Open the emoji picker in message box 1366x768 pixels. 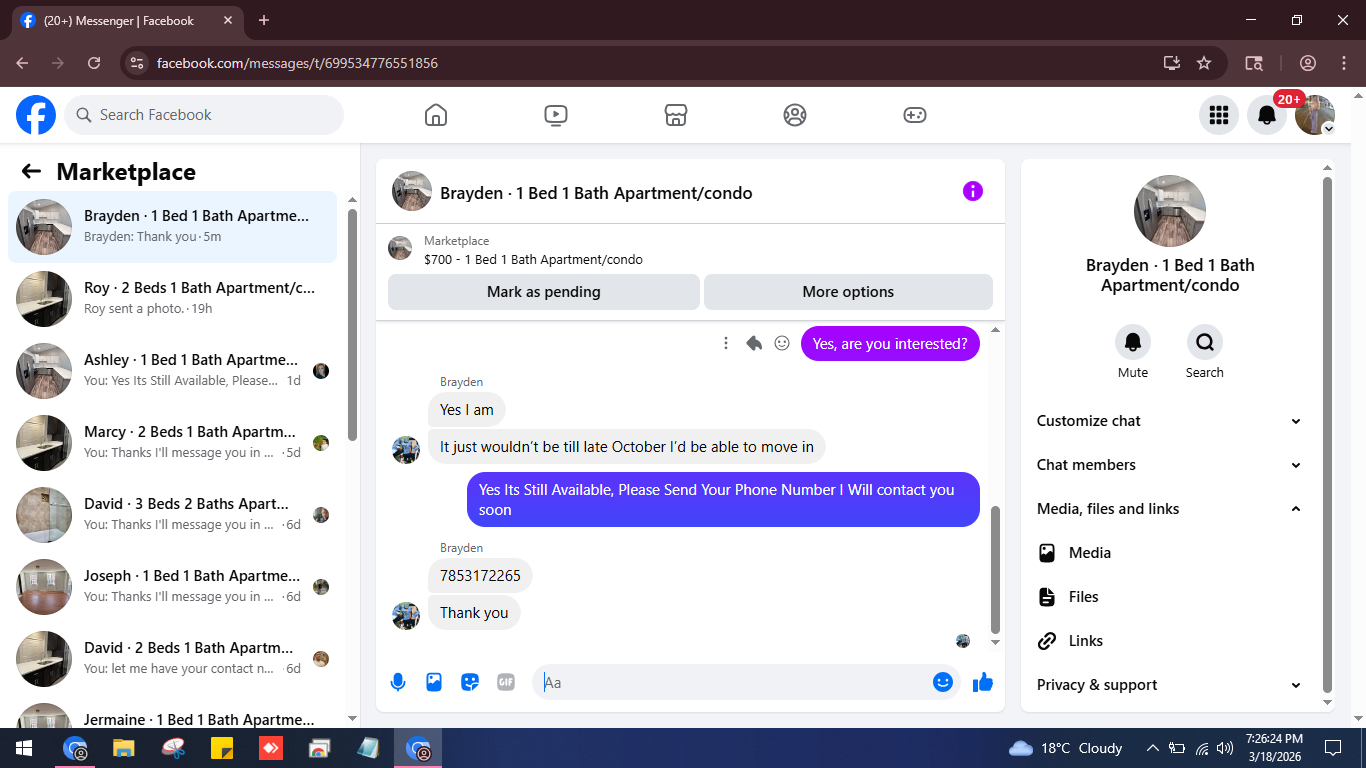[942, 682]
